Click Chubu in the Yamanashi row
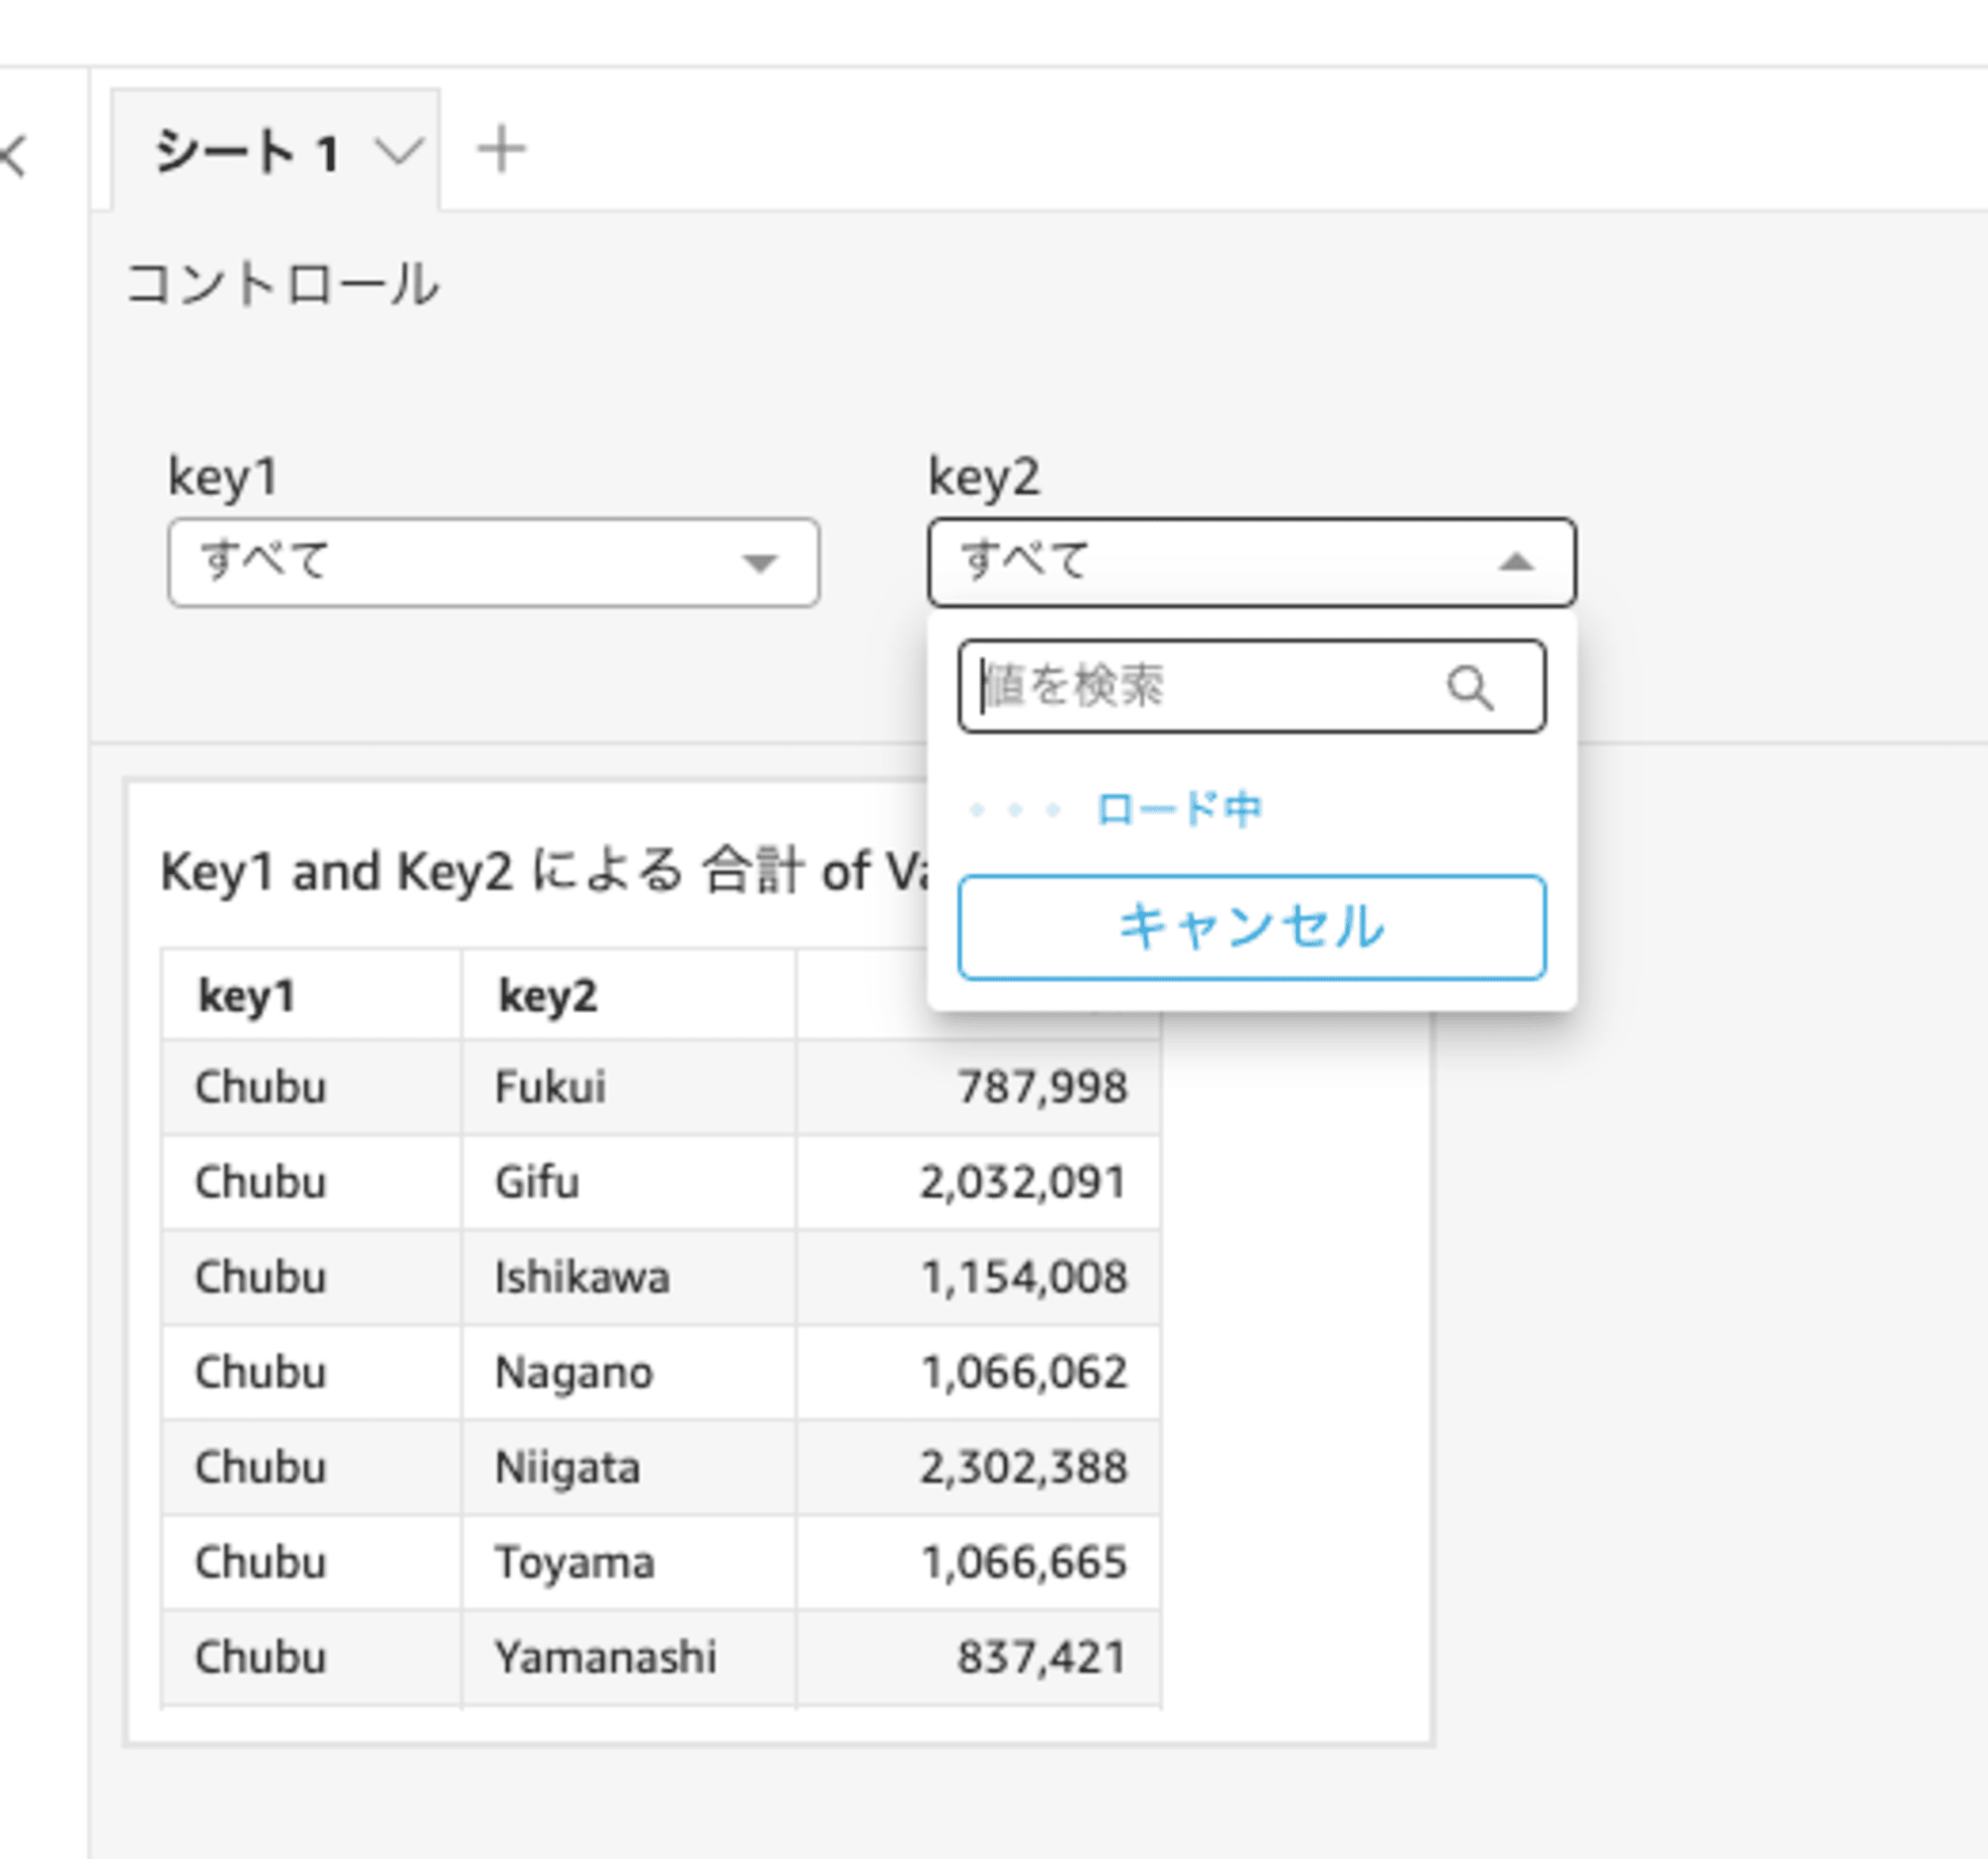 click(x=260, y=1657)
